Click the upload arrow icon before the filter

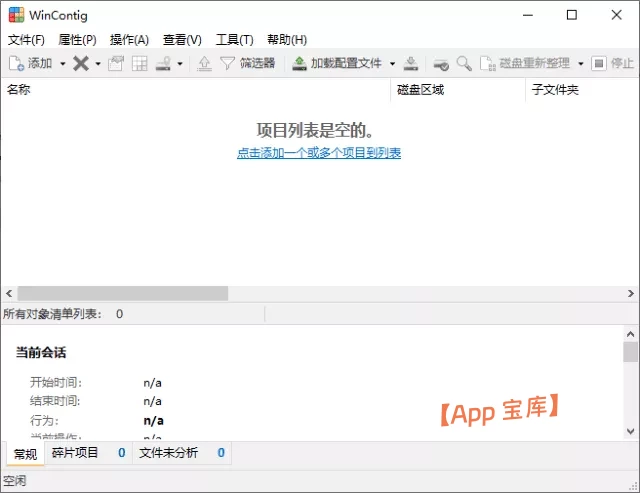(204, 63)
